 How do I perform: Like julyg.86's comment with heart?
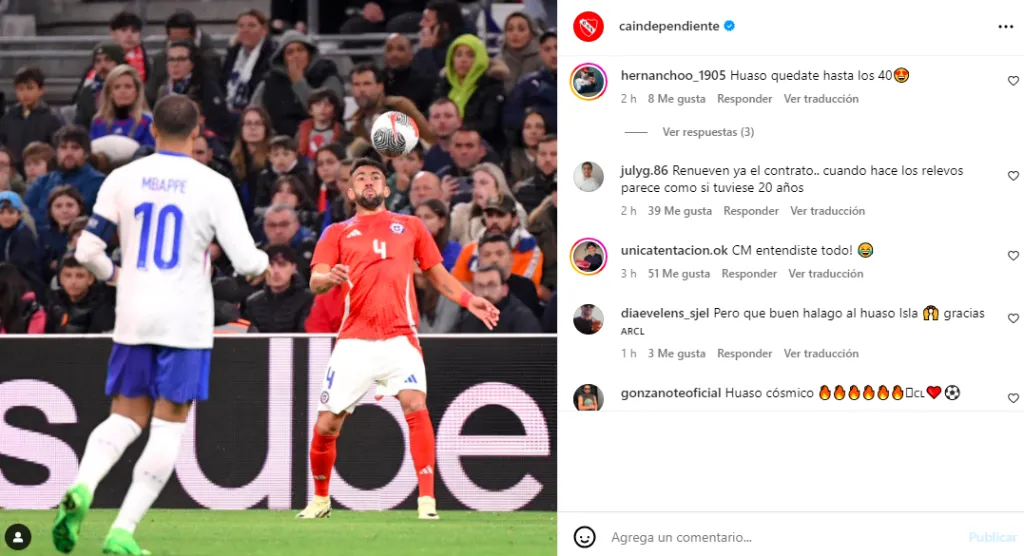click(1013, 176)
